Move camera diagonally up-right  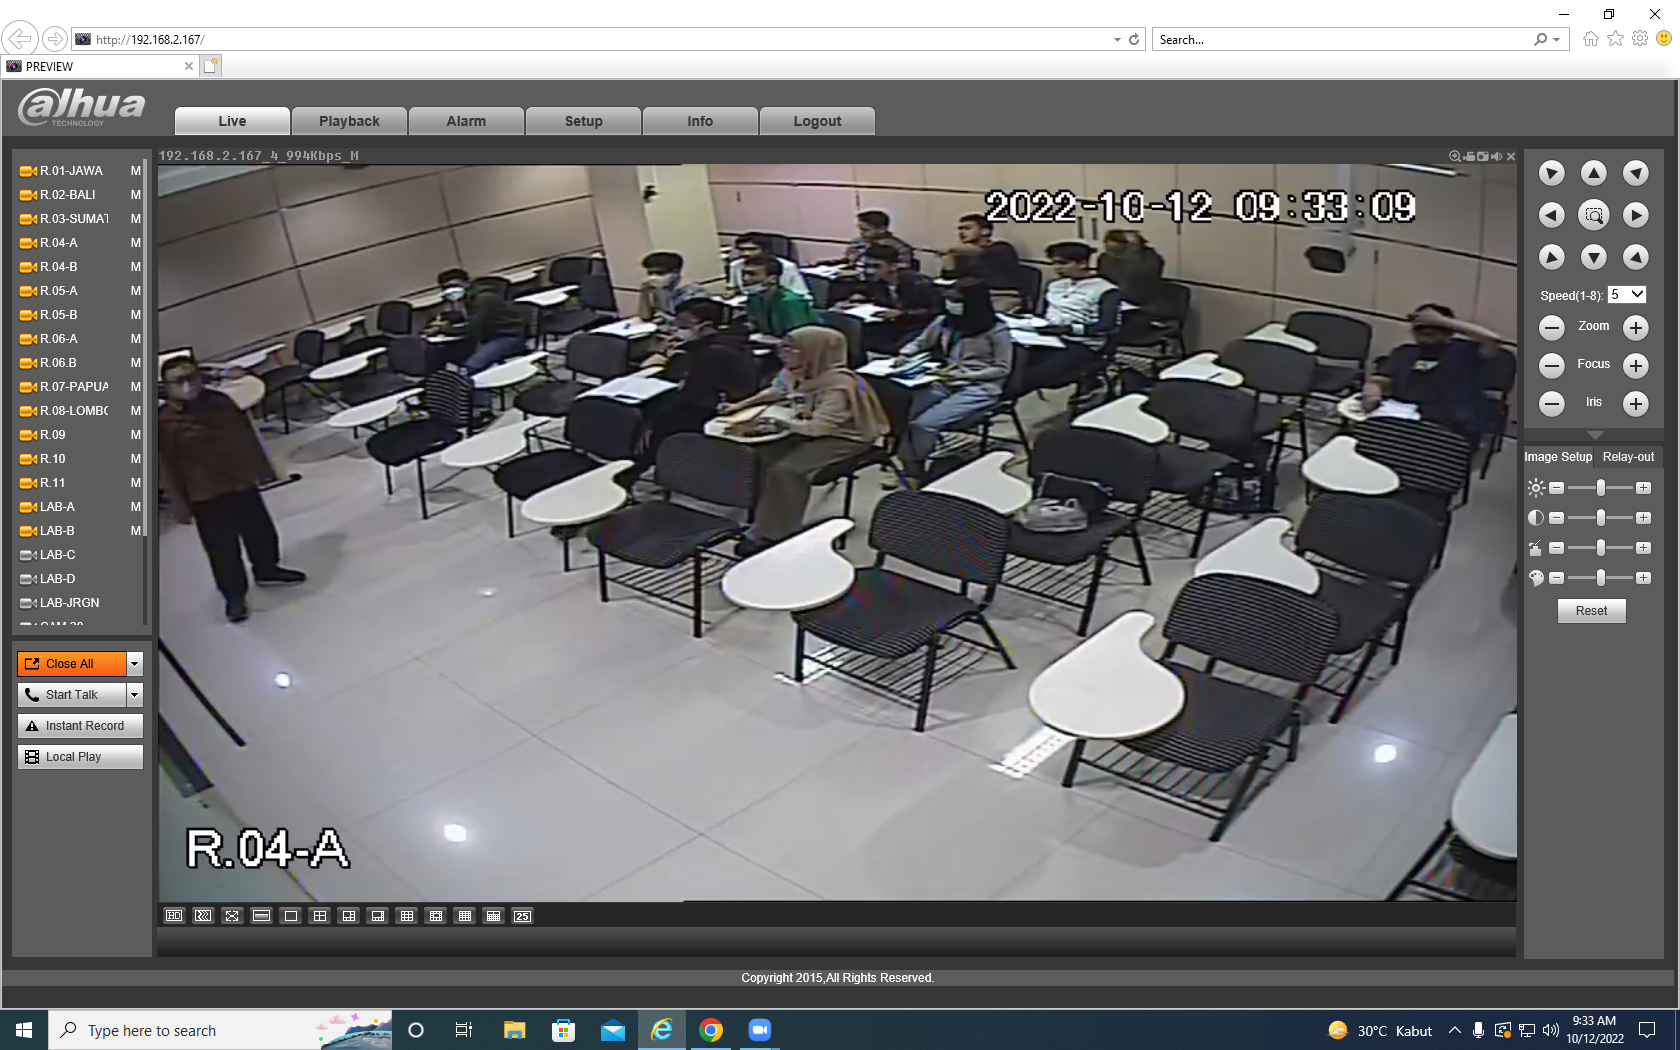click(1635, 173)
